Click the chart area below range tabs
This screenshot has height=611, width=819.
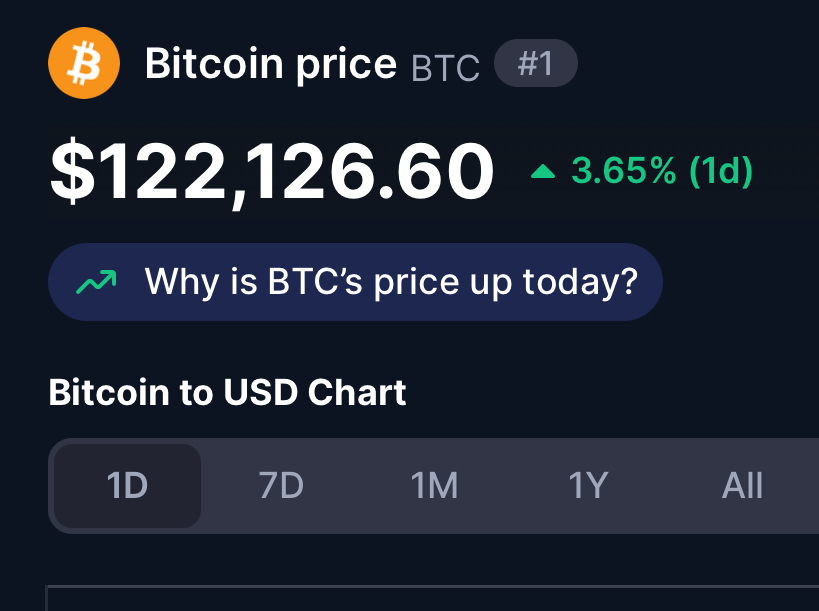pyautogui.click(x=432, y=598)
